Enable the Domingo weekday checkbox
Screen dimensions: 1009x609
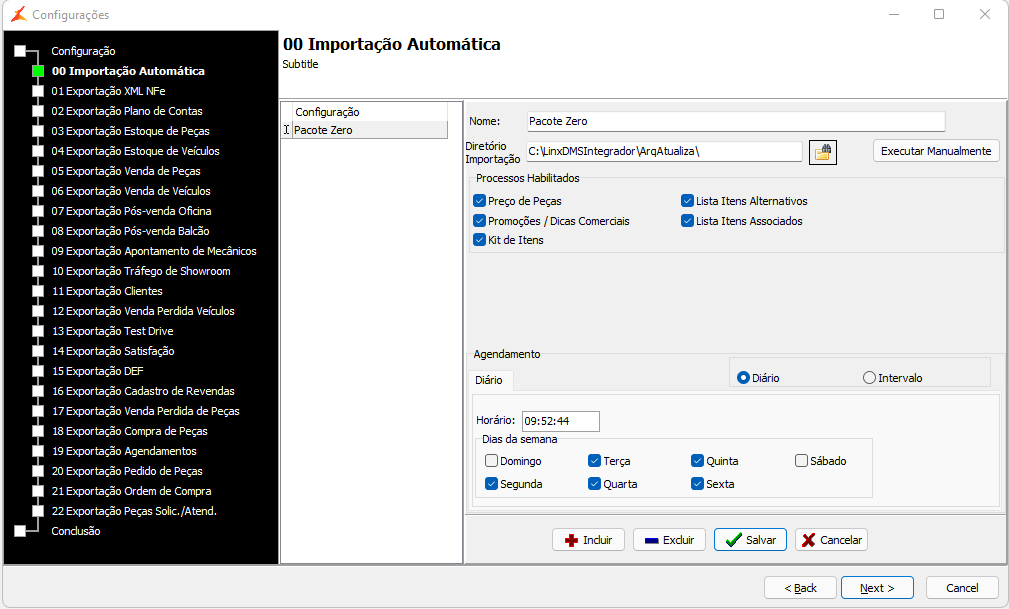(491, 461)
